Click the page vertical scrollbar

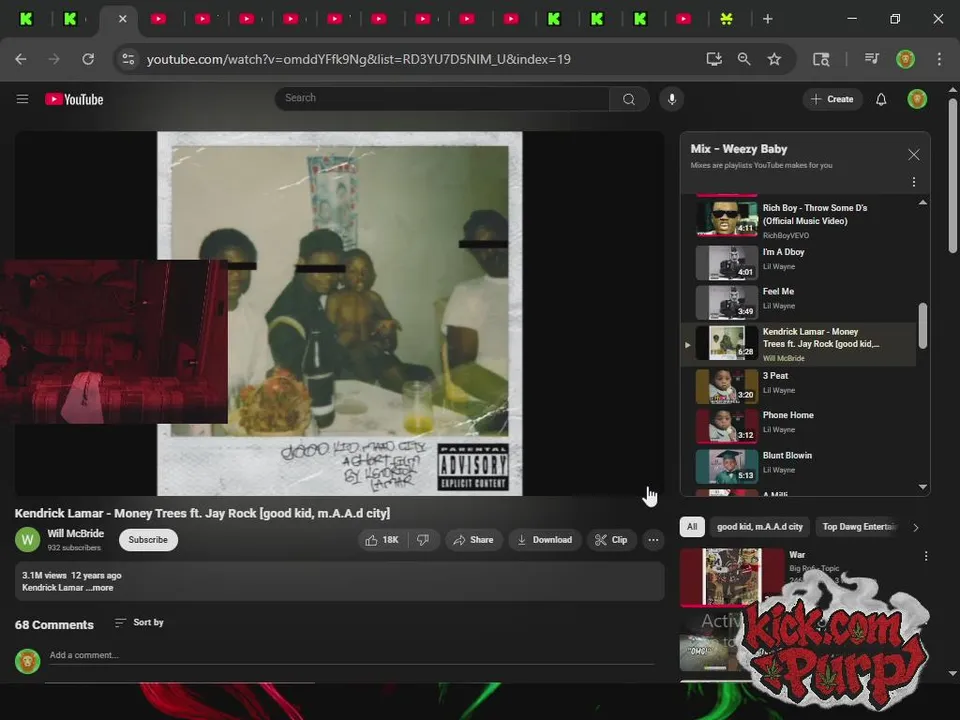(x=952, y=174)
